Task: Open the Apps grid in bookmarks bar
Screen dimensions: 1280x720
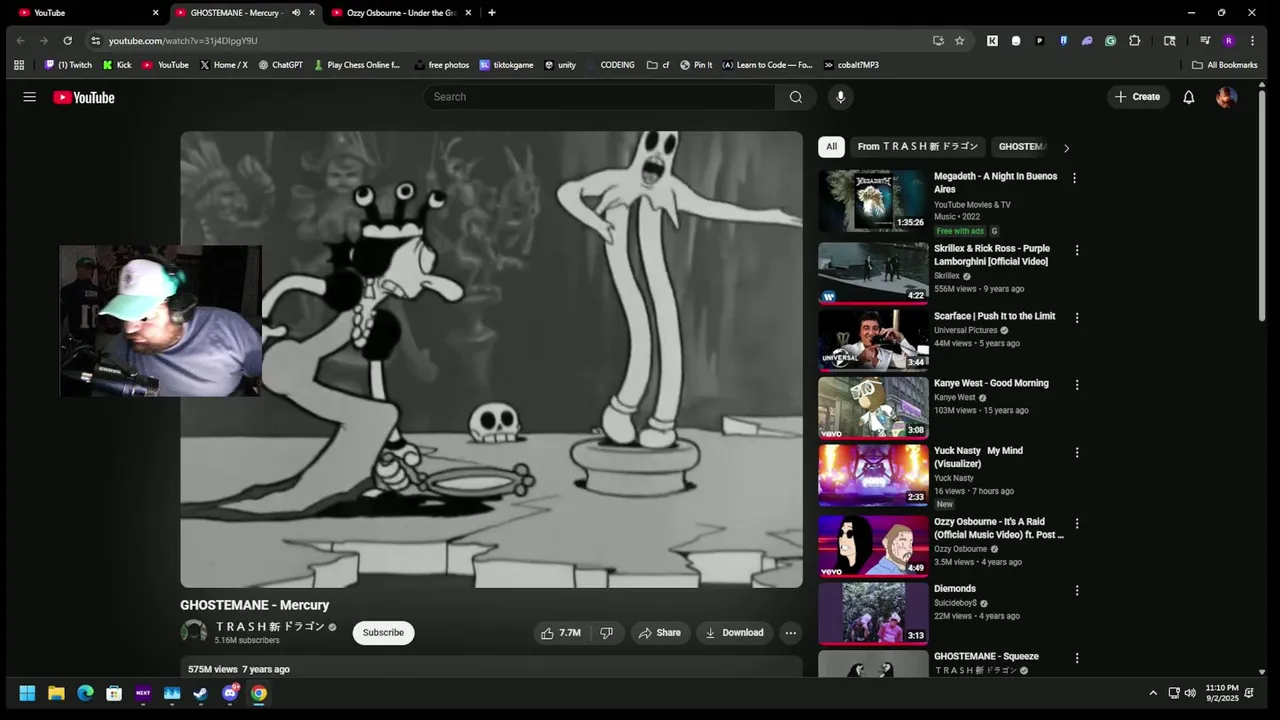Action: (19, 65)
